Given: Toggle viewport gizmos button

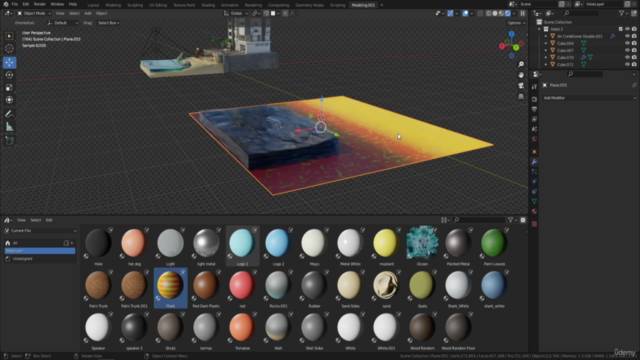Looking at the screenshot, I should click(x=450, y=13).
